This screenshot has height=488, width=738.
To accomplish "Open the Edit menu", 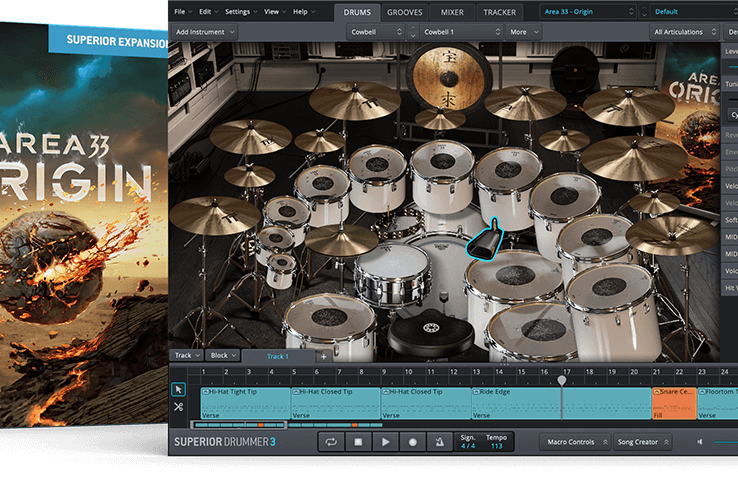I will click(x=208, y=12).
